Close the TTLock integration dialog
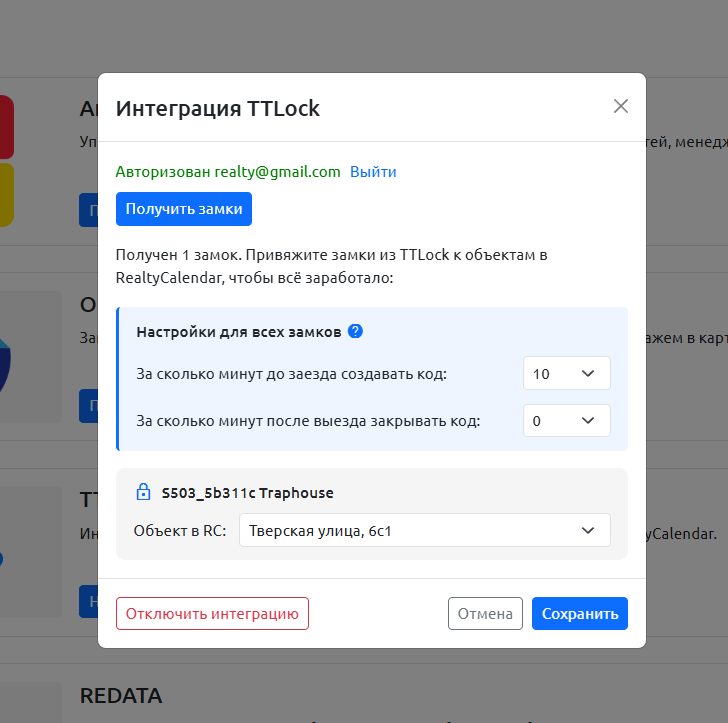728x723 pixels. [x=621, y=106]
